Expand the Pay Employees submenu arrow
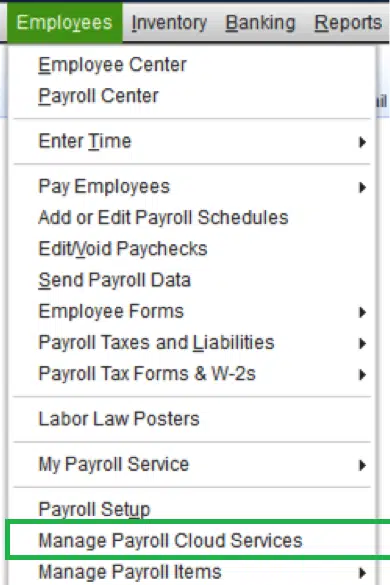390x585 pixels. point(362,187)
